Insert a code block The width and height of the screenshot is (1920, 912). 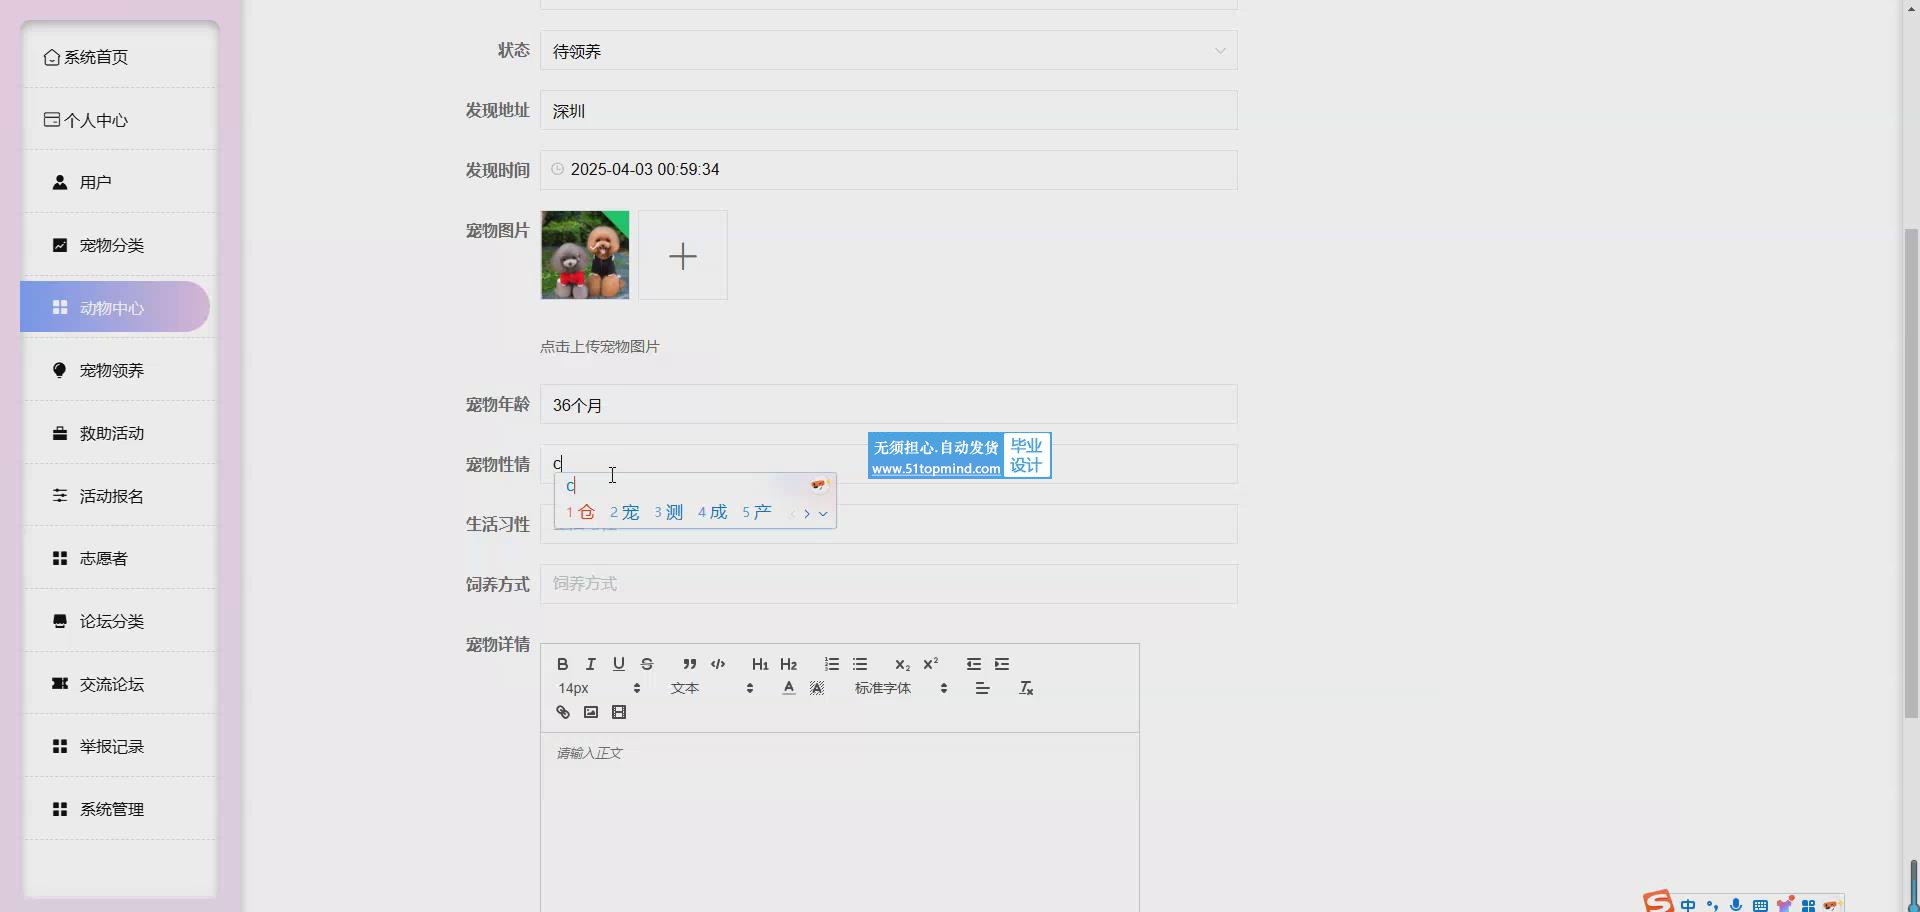(x=718, y=664)
